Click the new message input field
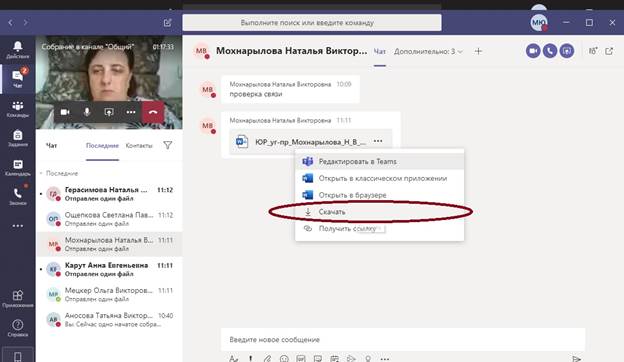The image size is (624, 362). point(403,339)
